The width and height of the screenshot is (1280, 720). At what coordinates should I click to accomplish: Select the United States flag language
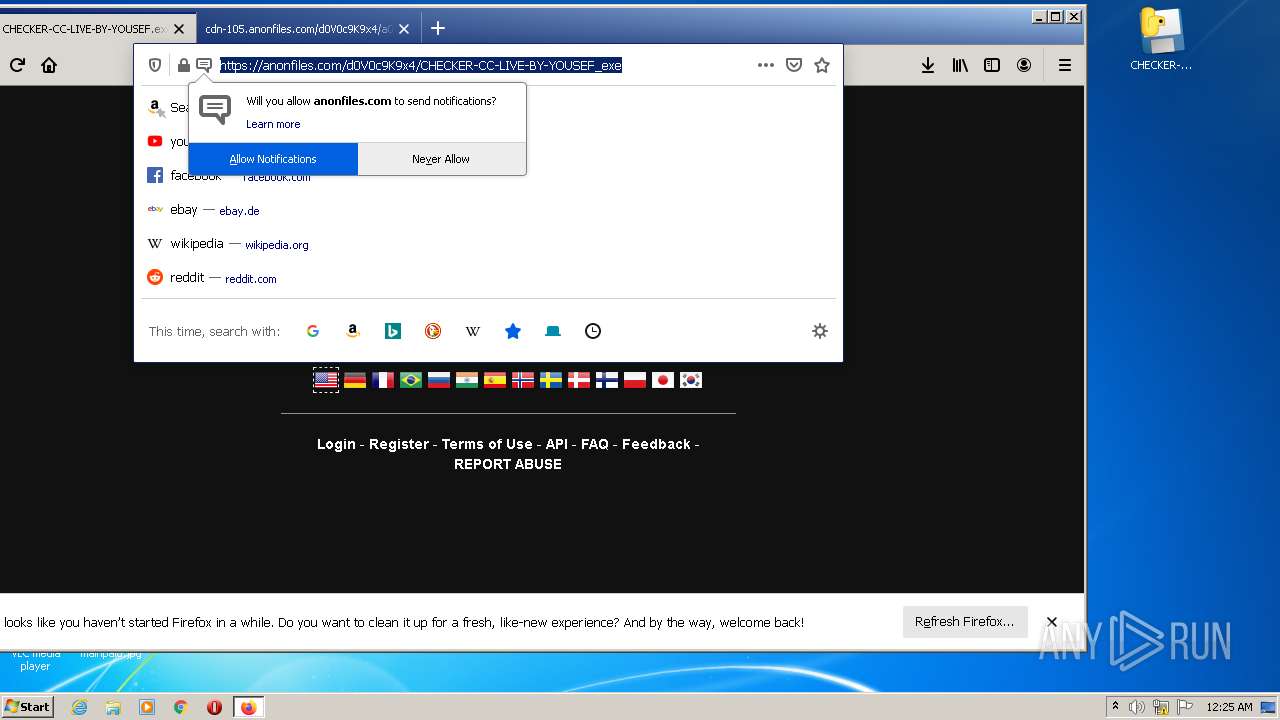(x=326, y=380)
